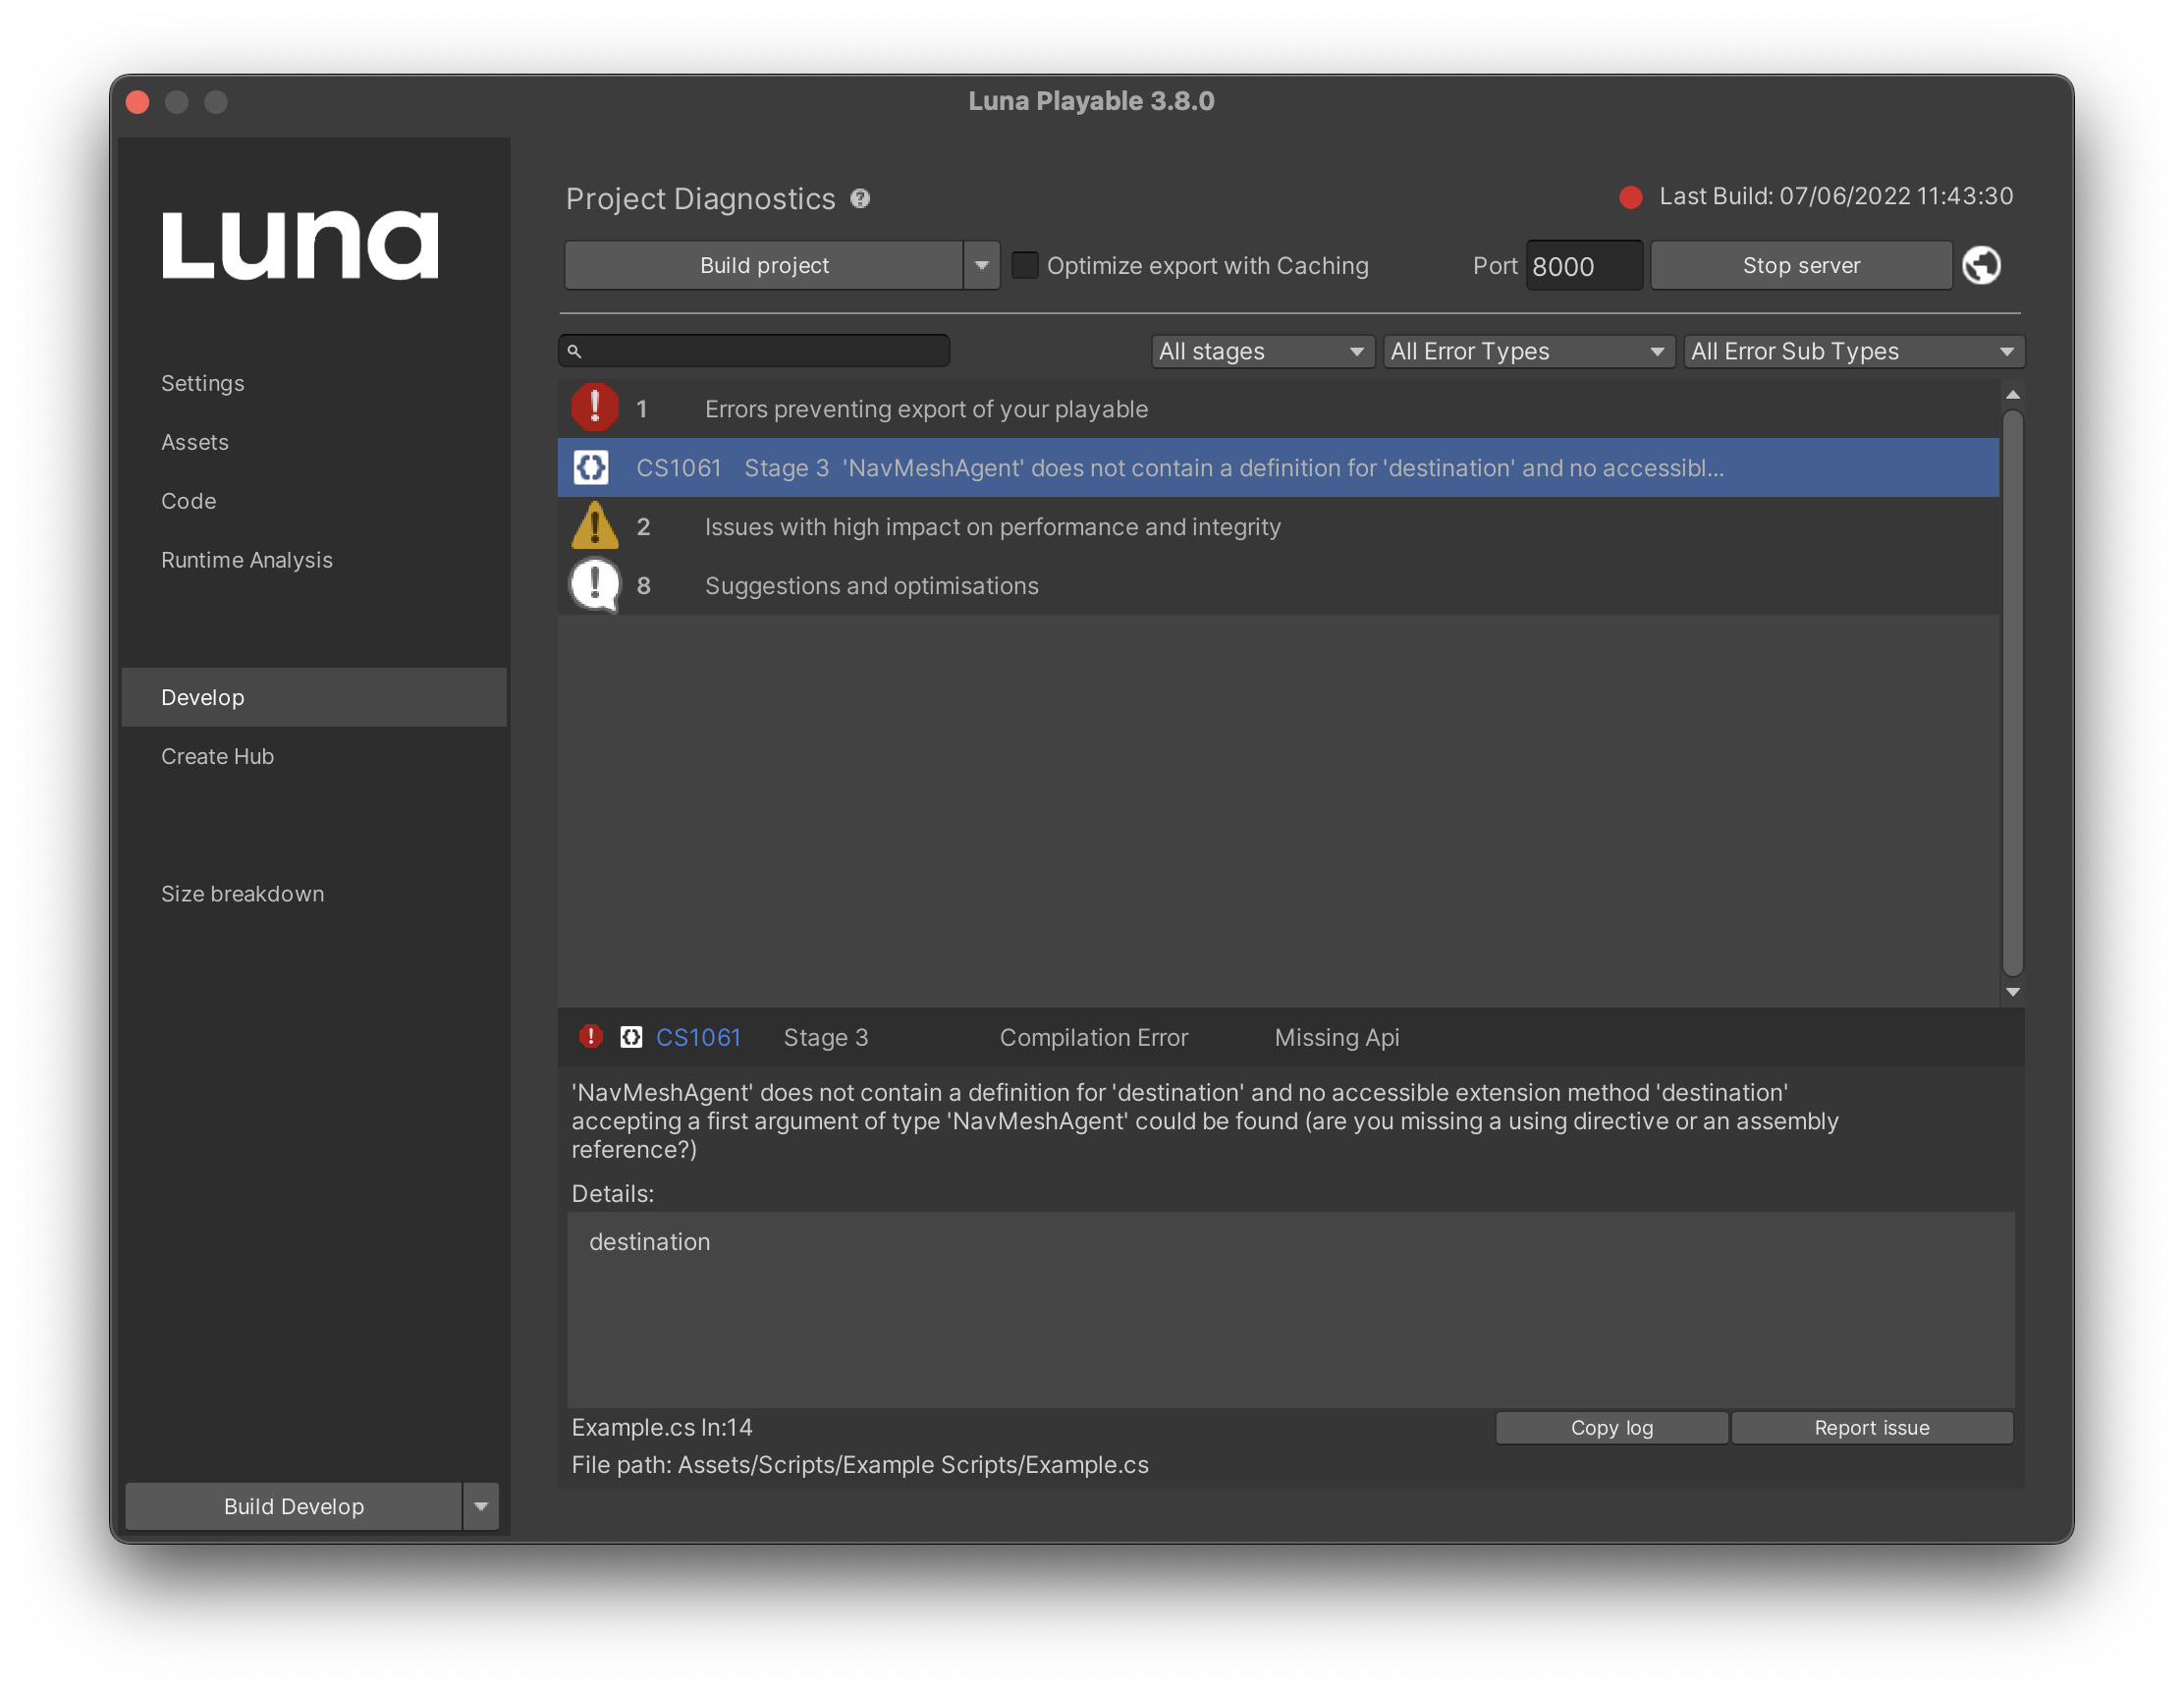Viewport: 2184px width, 1689px height.
Task: Toggle the Optimize export with Caching checkbox
Action: tap(1023, 266)
